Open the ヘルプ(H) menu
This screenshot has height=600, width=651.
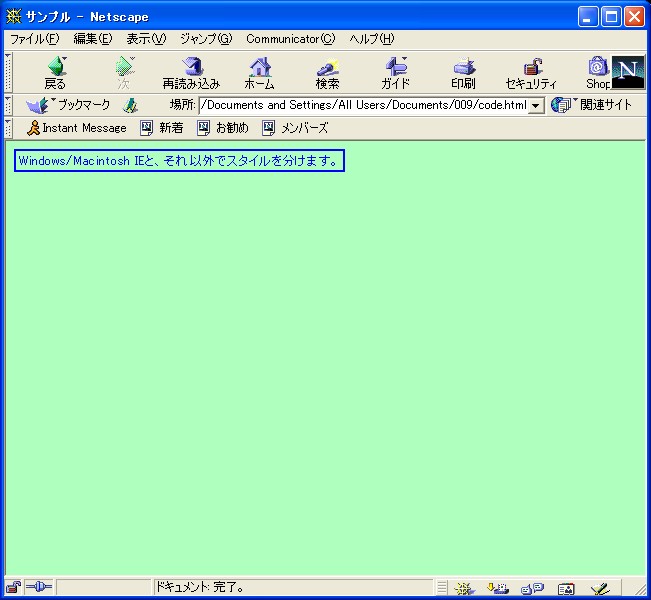point(372,39)
